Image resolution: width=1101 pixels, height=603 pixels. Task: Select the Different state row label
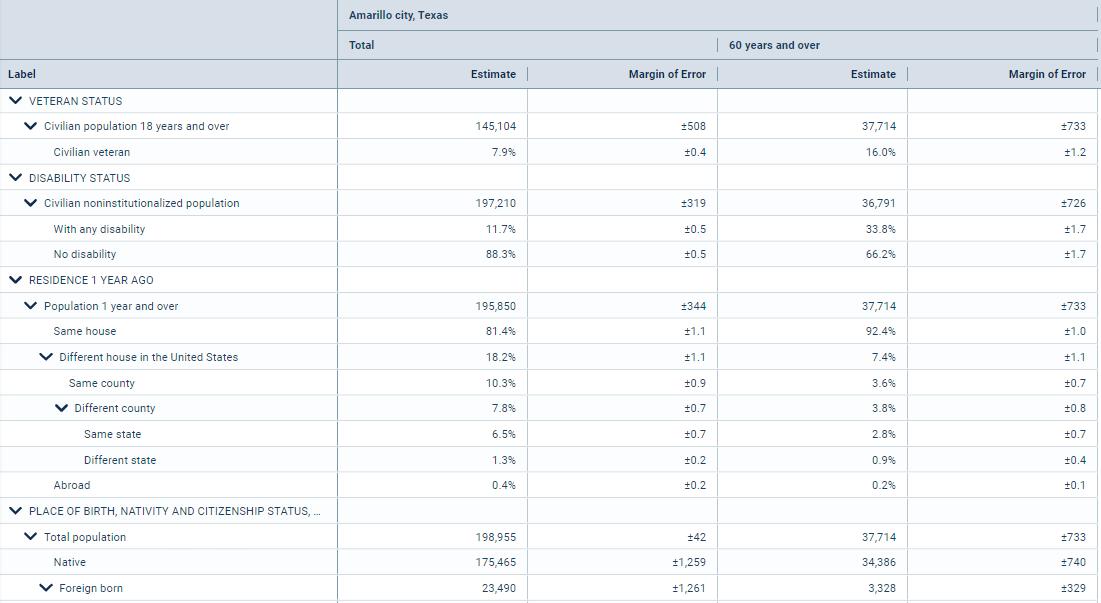click(120, 460)
